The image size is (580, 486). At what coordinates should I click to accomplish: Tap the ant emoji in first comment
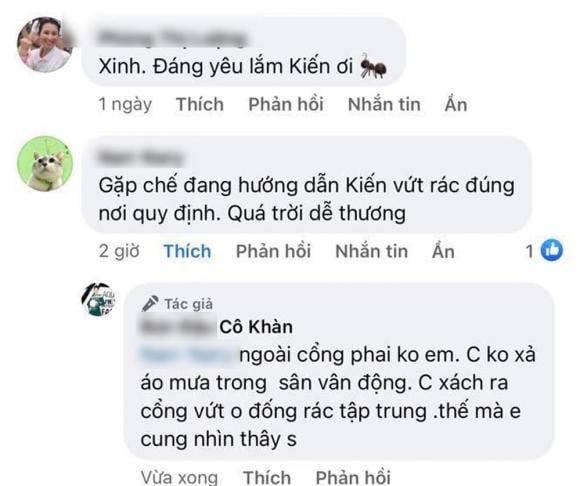pos(373,66)
